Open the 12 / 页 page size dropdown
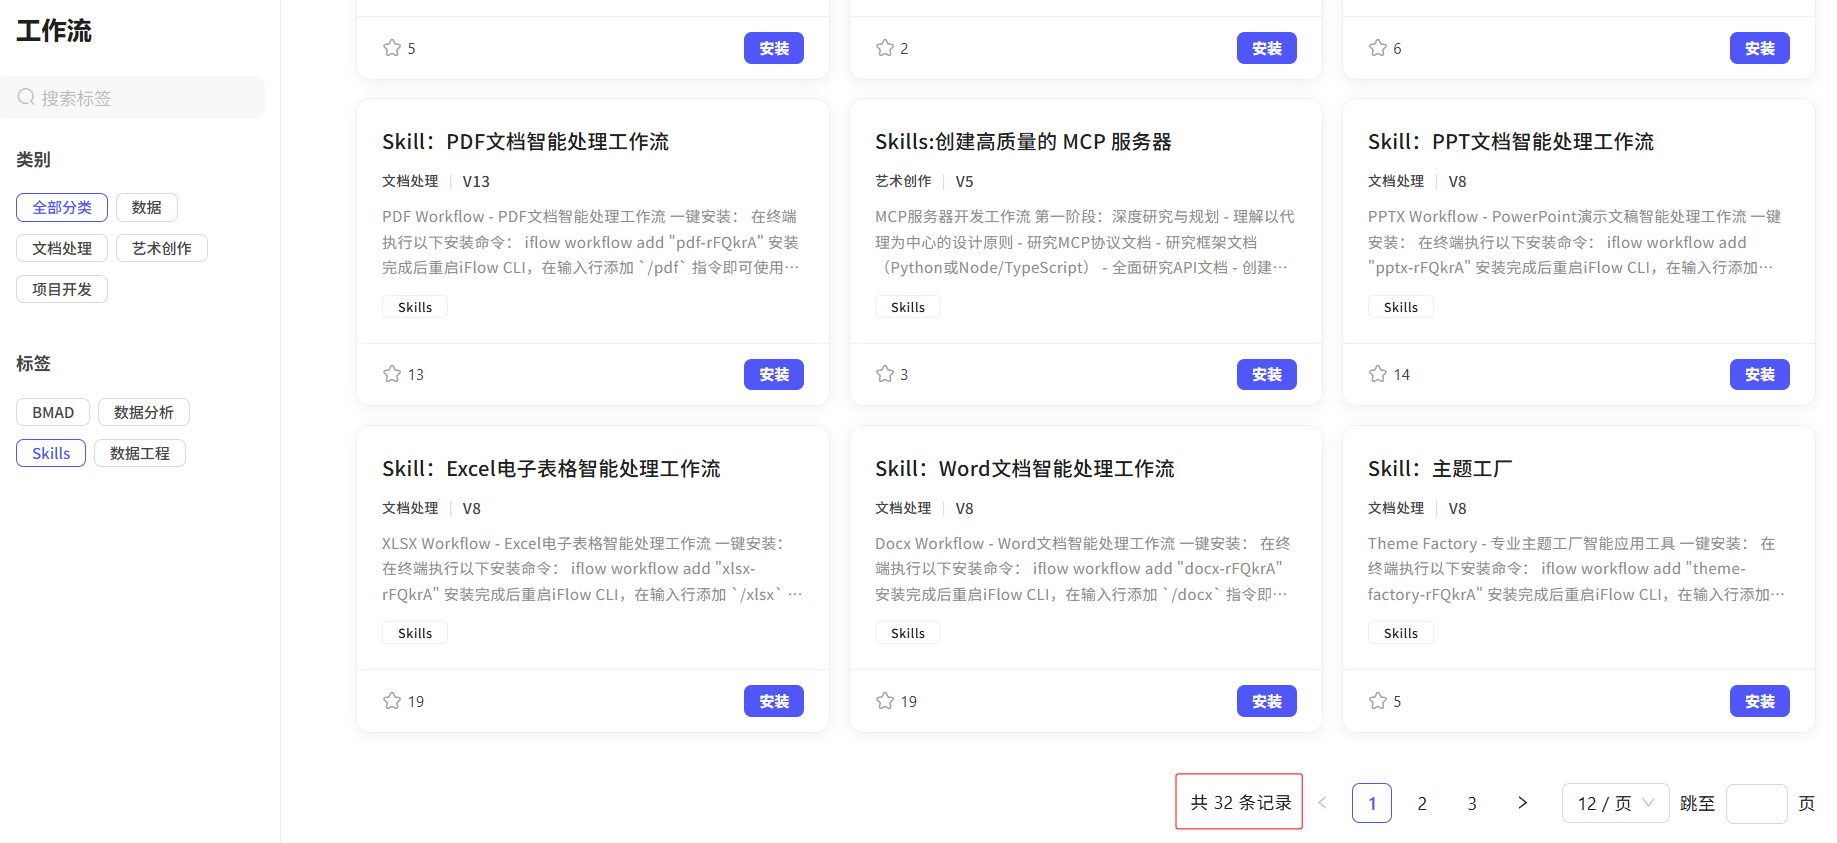Viewport: 1837px width, 843px height. (1615, 803)
